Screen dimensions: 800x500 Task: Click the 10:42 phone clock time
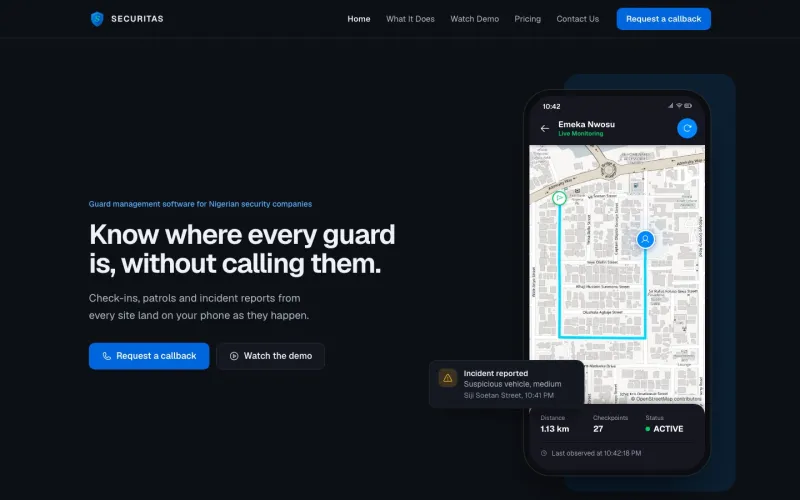pyautogui.click(x=552, y=106)
